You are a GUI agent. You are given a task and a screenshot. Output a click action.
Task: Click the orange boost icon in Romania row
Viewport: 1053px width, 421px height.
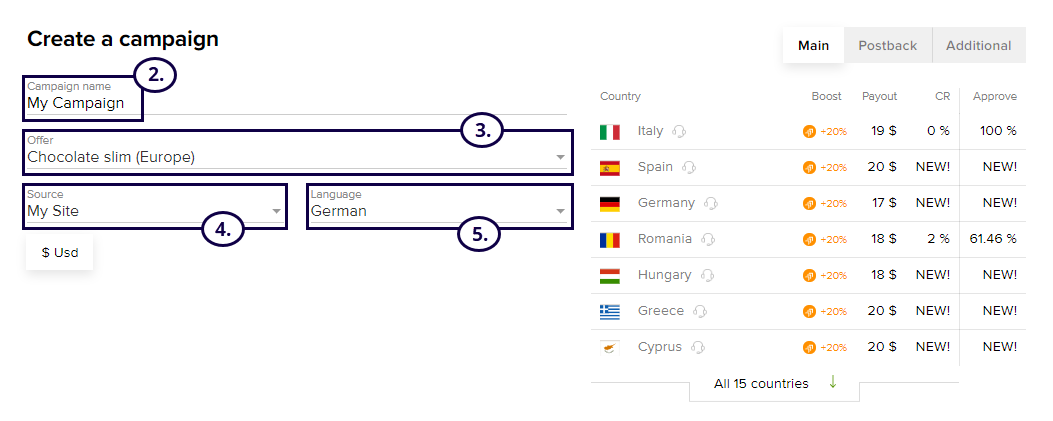[x=809, y=240]
